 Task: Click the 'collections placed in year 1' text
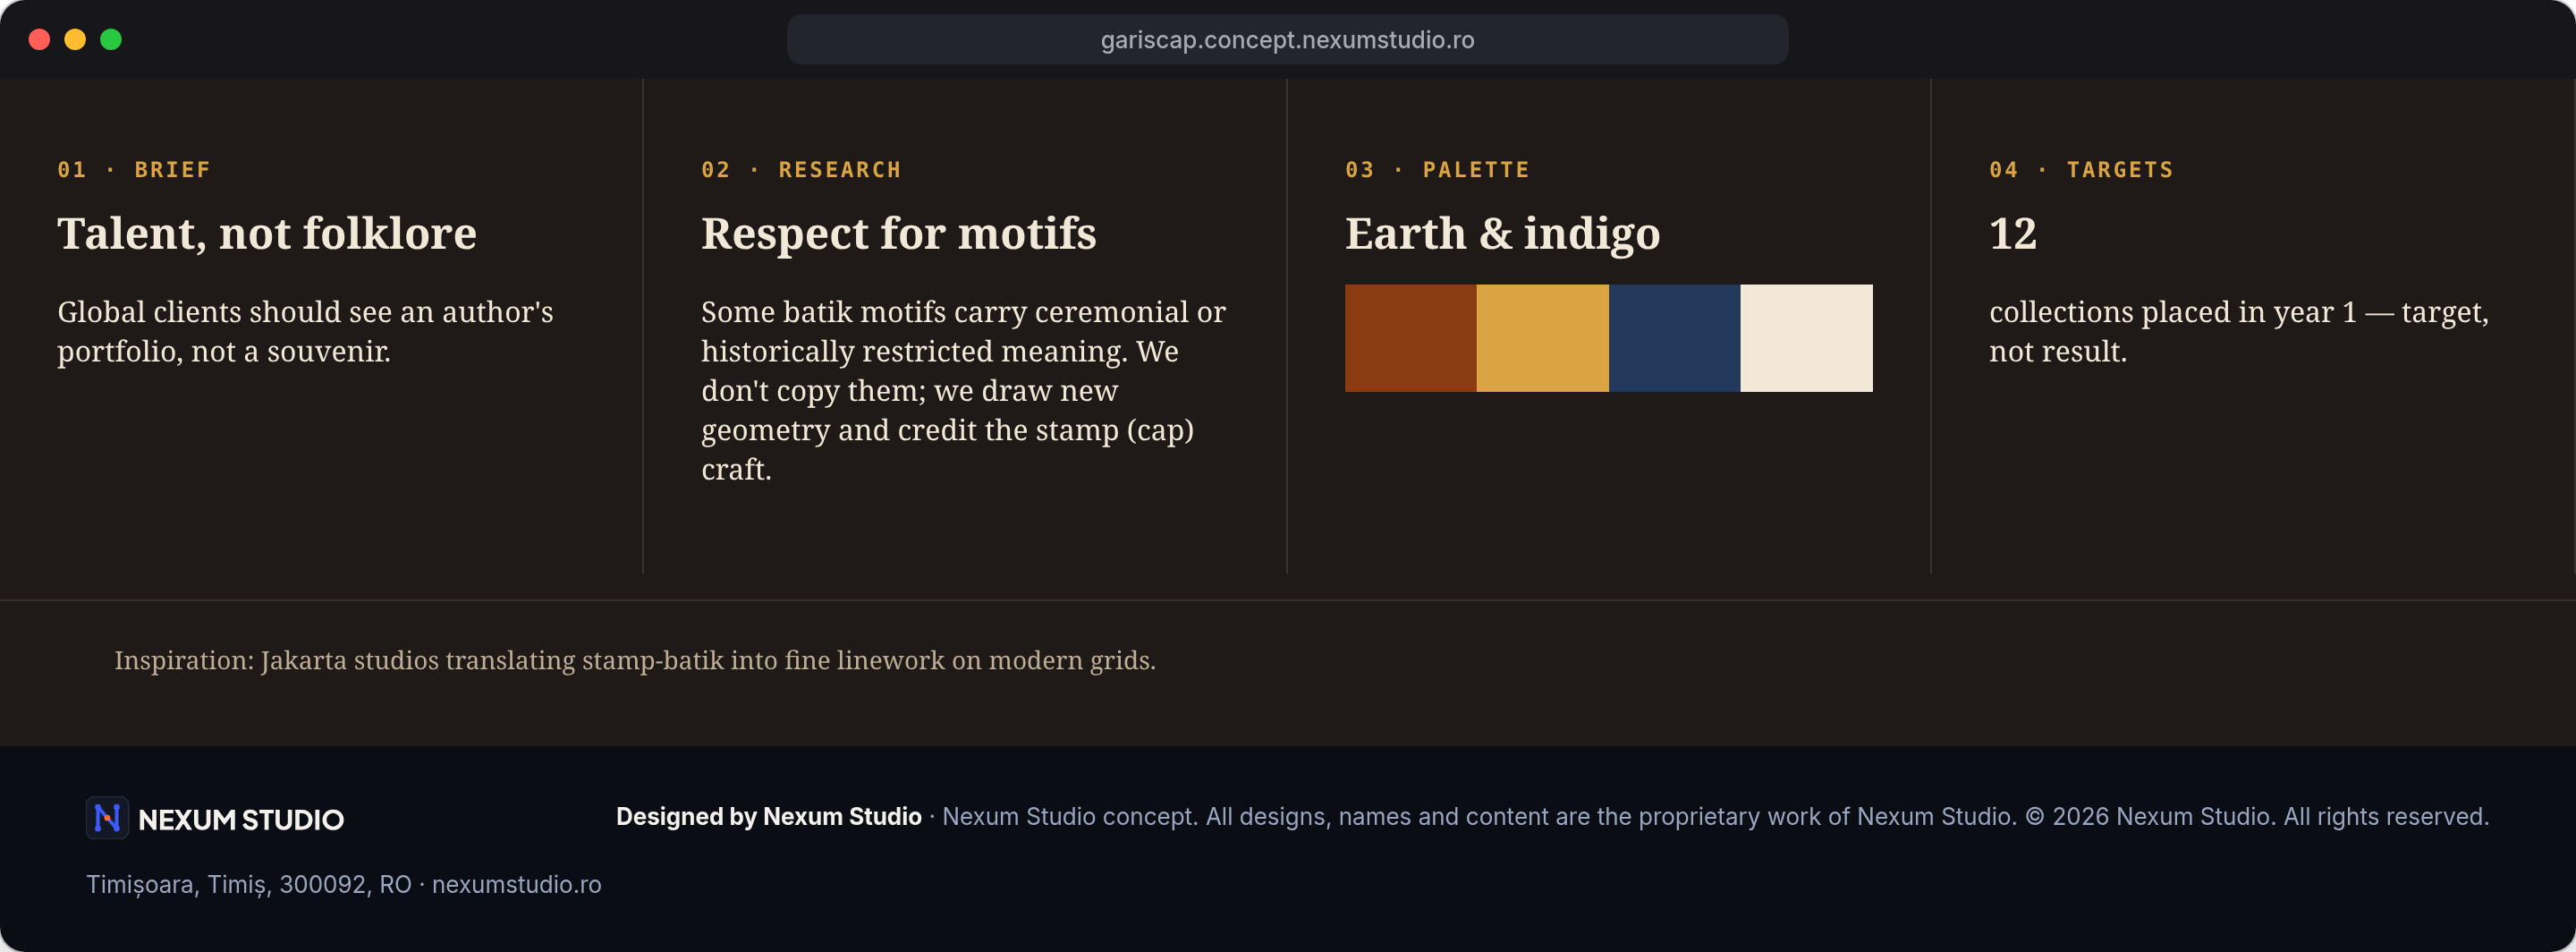pyautogui.click(x=2238, y=331)
